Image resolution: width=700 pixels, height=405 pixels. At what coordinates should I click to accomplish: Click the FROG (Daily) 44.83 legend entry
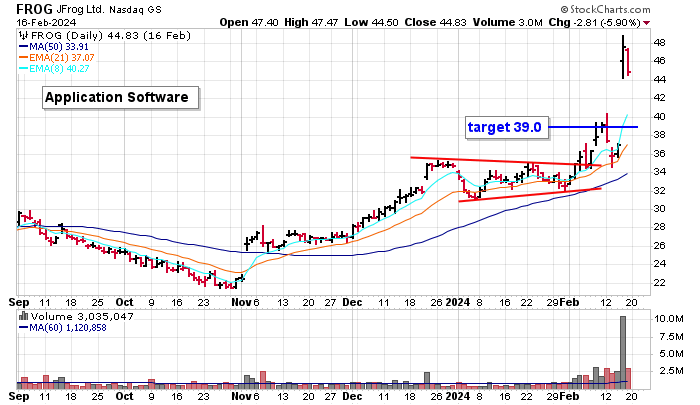[110, 36]
